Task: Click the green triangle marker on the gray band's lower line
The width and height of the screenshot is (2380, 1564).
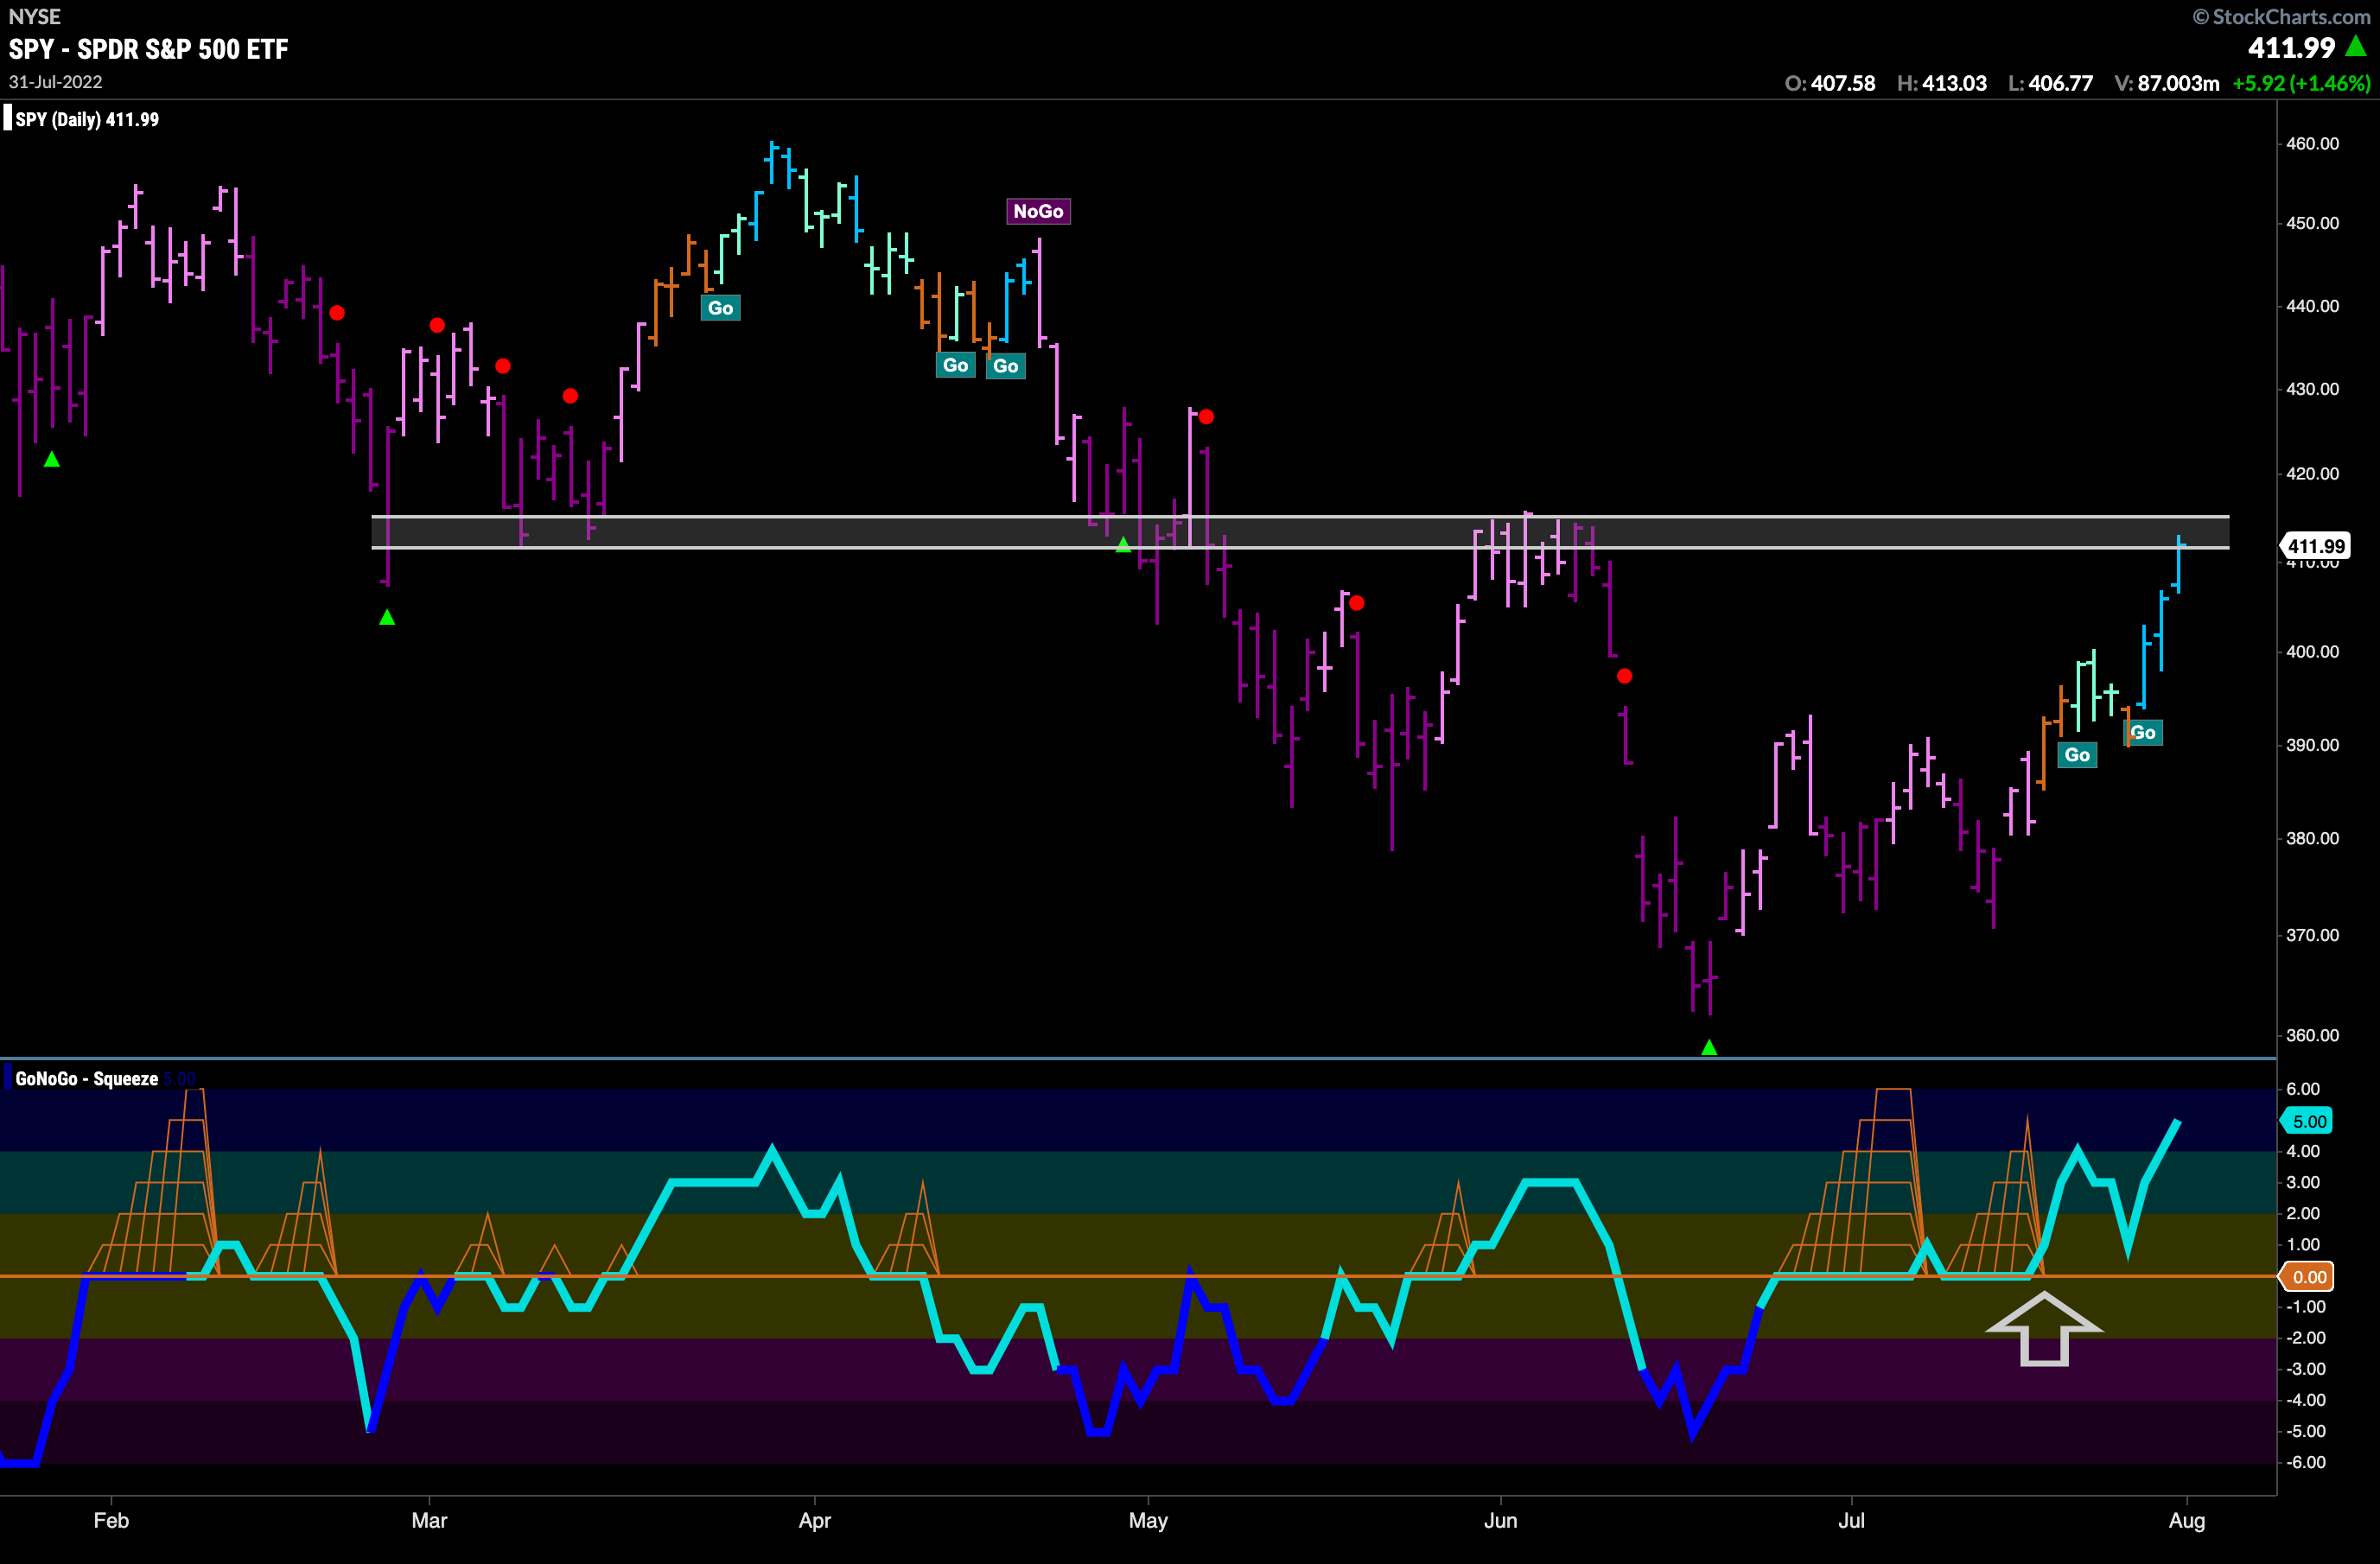Action: pyautogui.click(x=1123, y=544)
